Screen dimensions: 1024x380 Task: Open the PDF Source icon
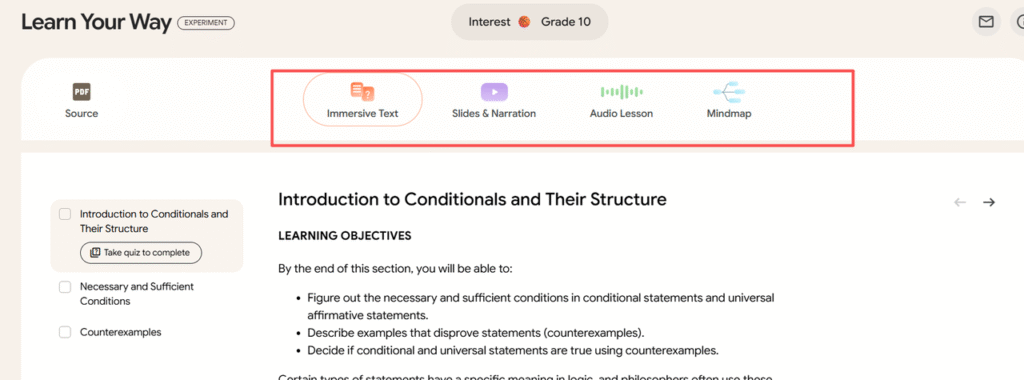click(x=82, y=92)
